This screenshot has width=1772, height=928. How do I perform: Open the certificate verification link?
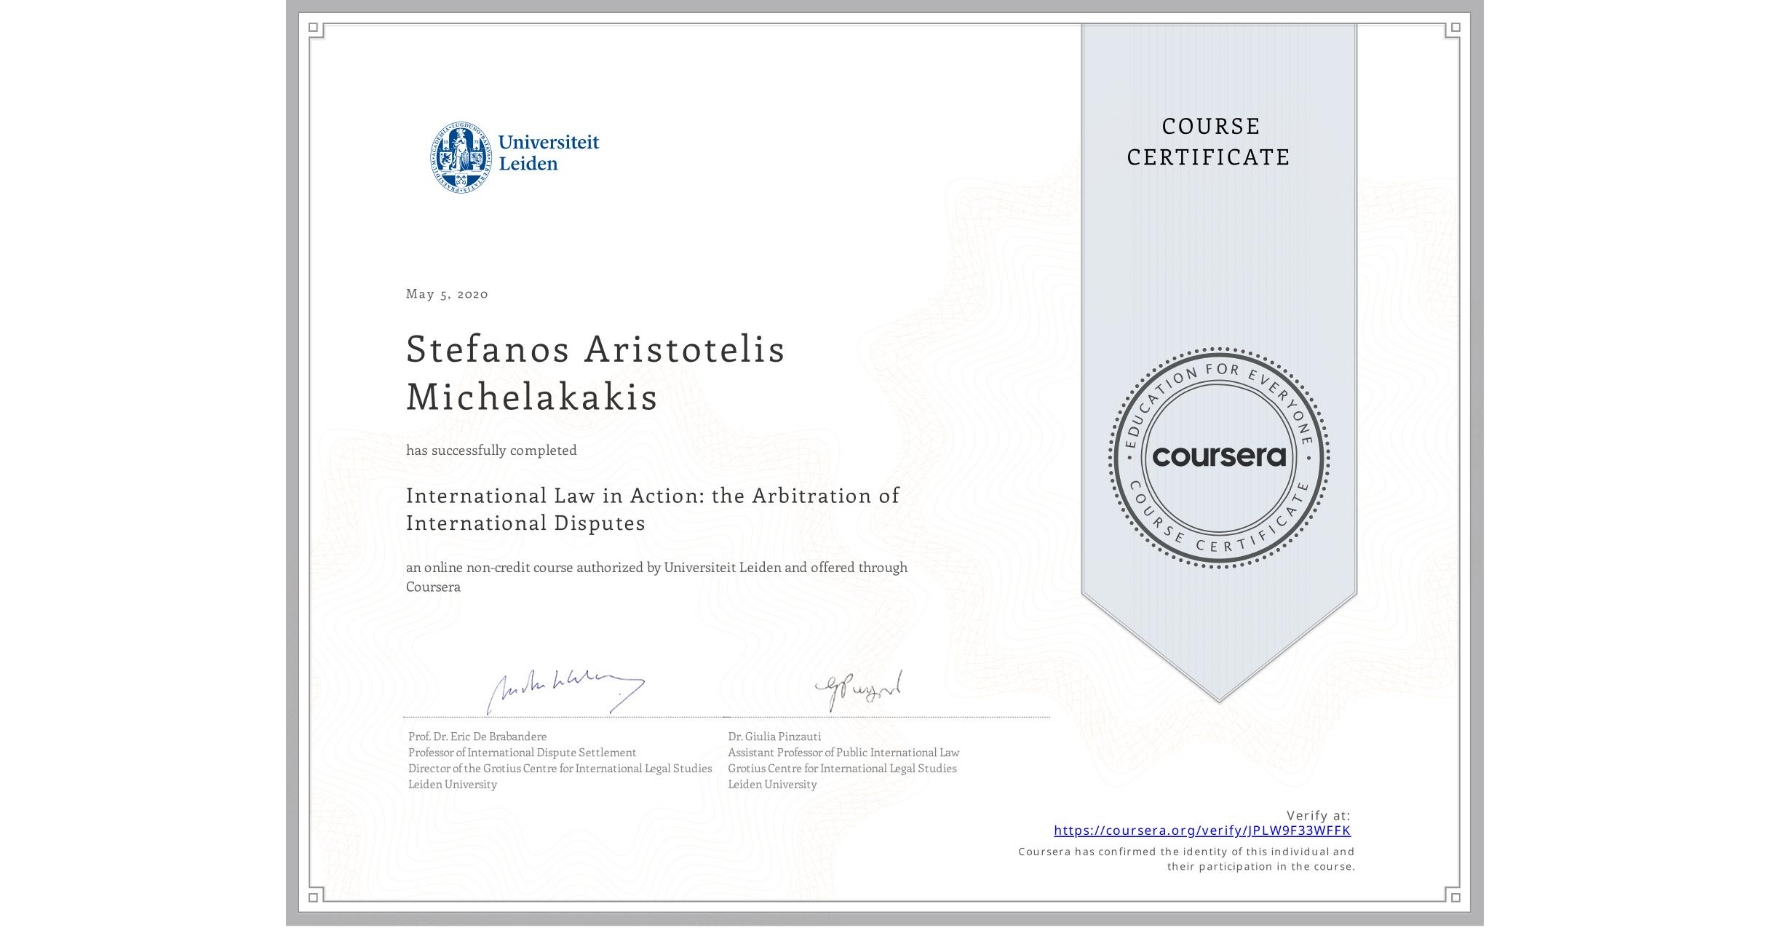point(1202,830)
